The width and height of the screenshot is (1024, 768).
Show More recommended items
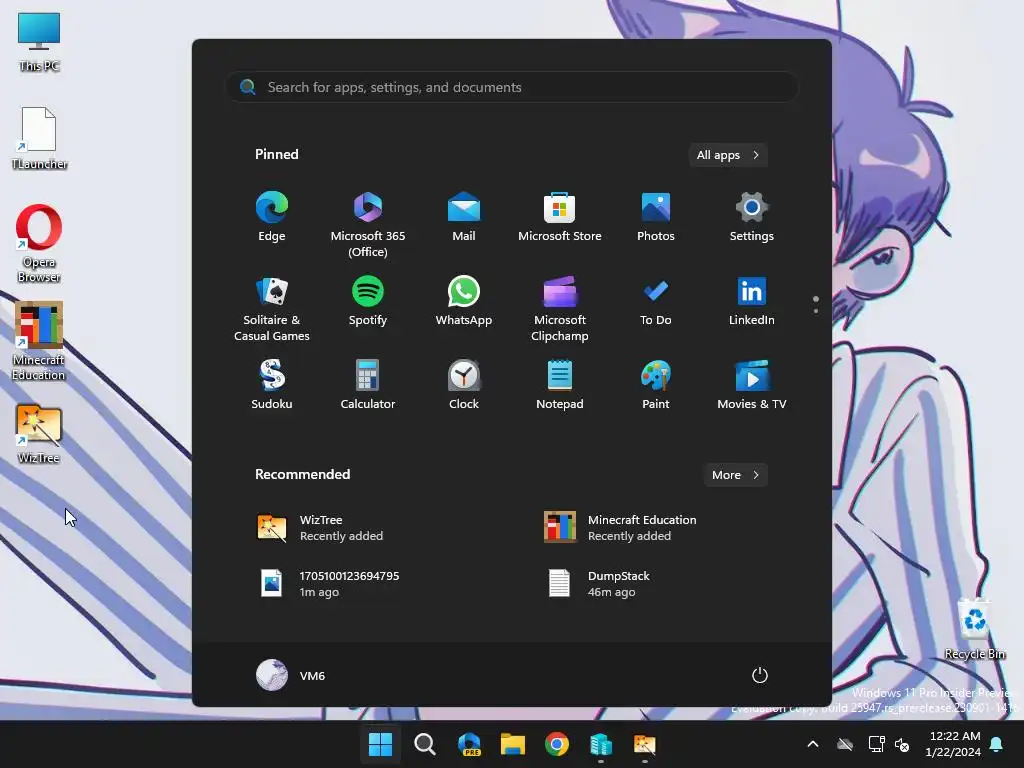pyautogui.click(x=735, y=475)
